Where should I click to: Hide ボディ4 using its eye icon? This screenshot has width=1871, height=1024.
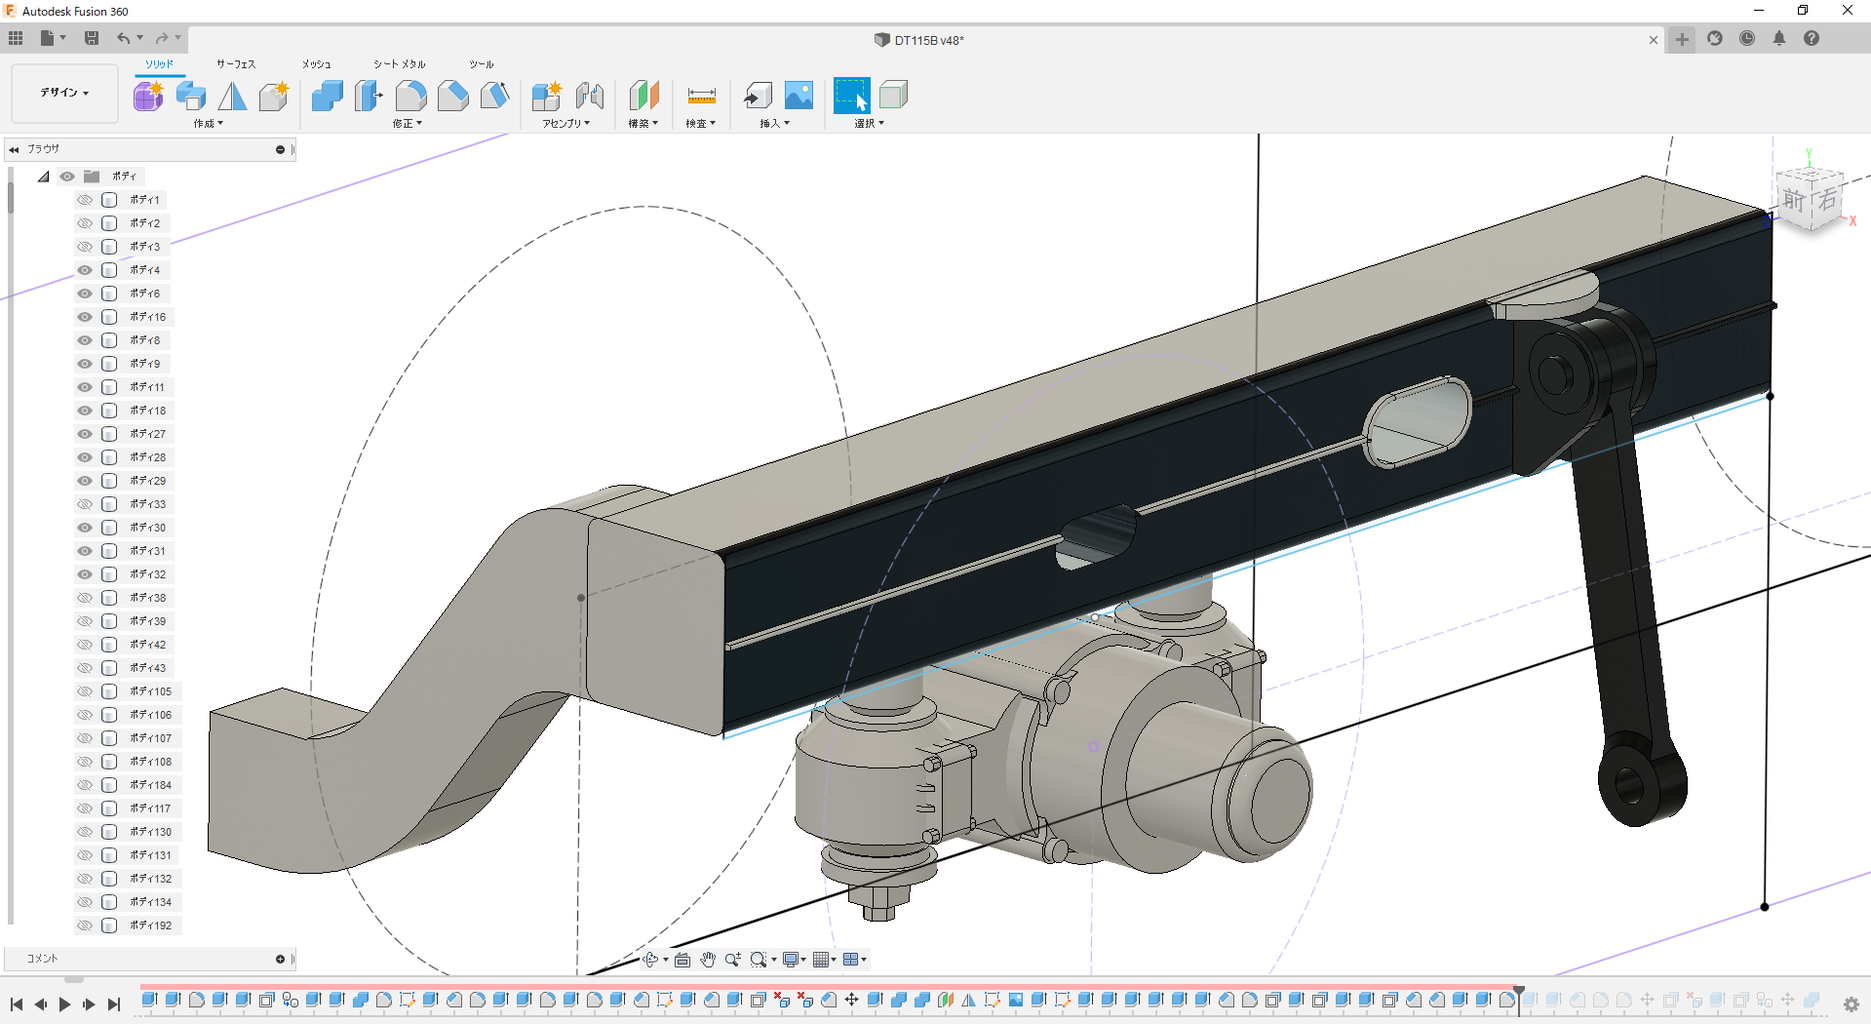[85, 270]
